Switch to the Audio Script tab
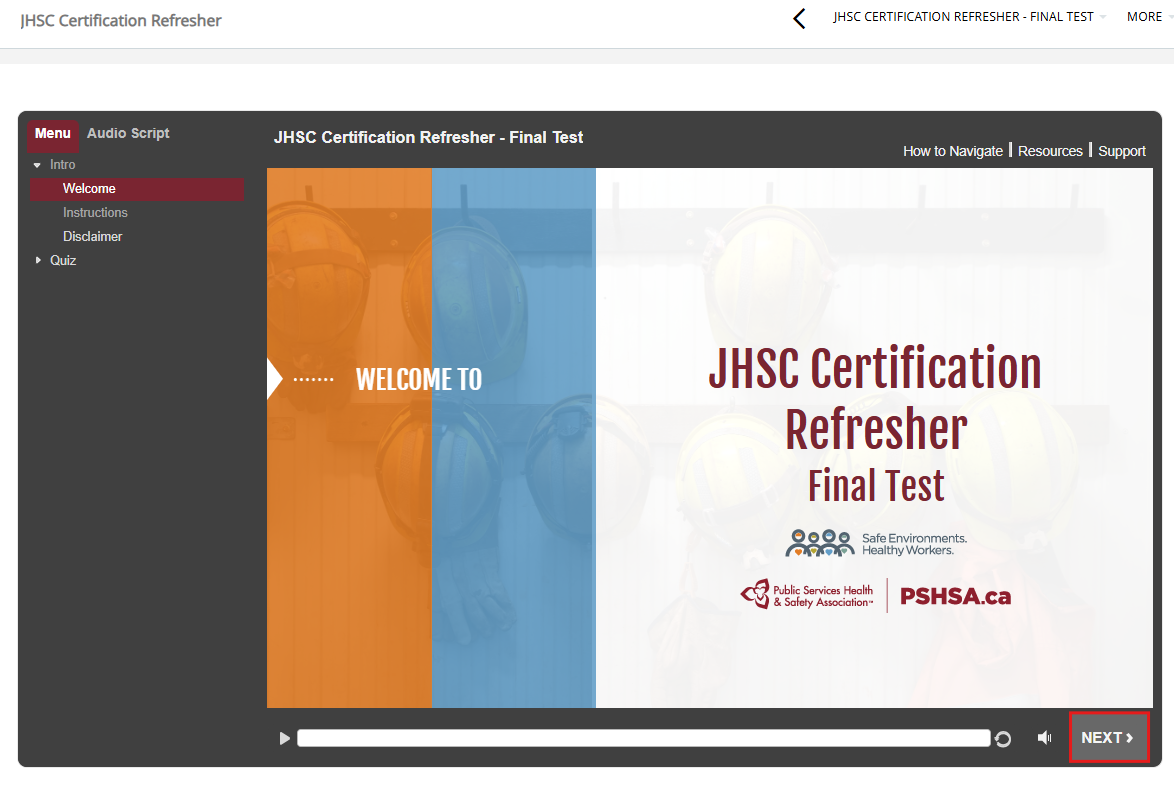The height and width of the screenshot is (785, 1174). pos(128,133)
